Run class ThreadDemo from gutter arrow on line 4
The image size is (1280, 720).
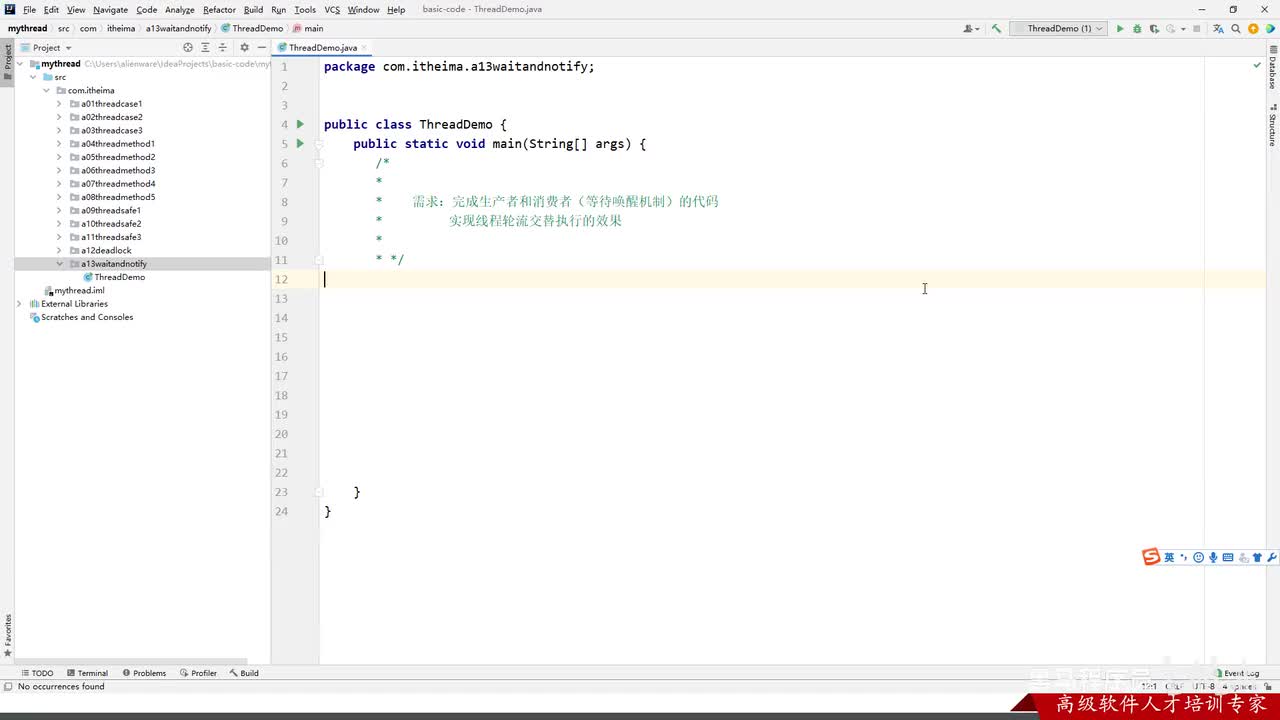(300, 124)
